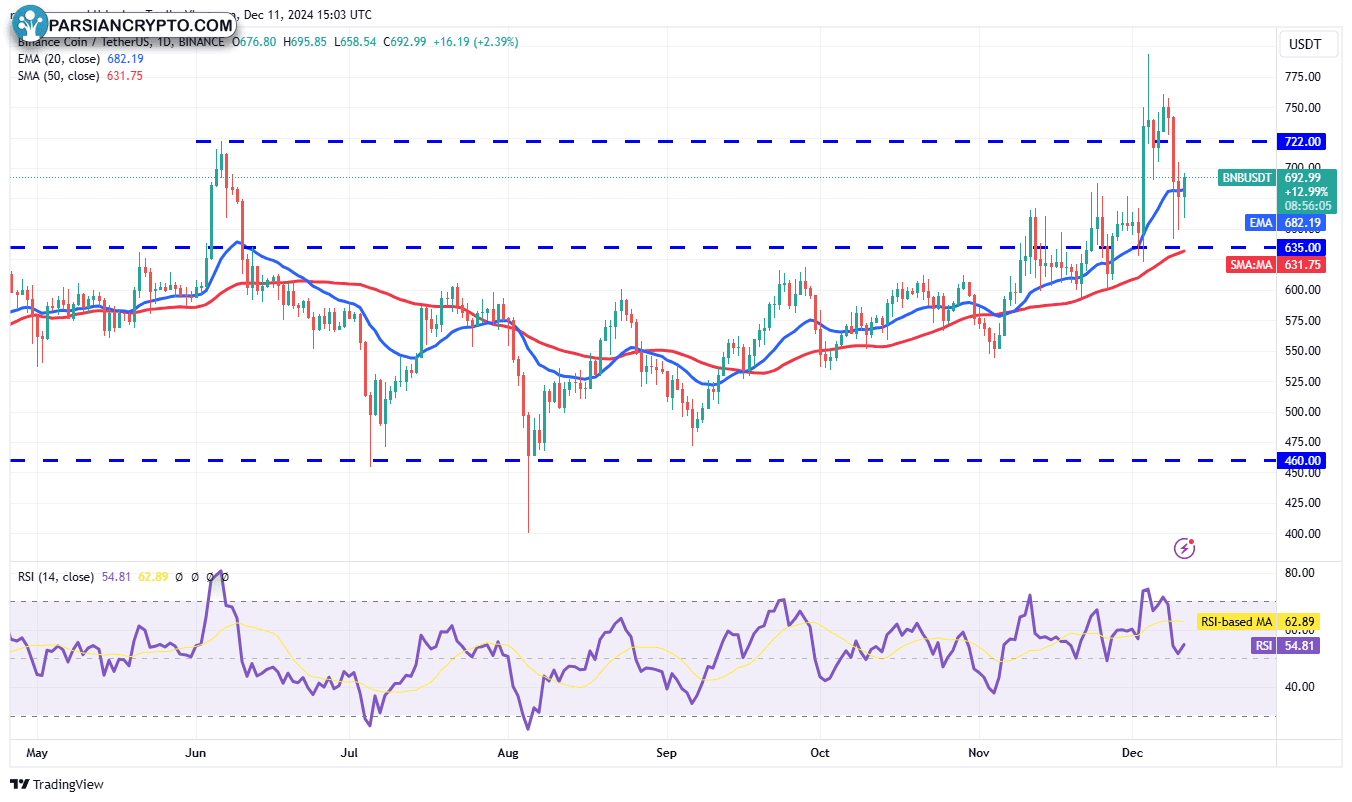Click the yellow 62.89 label on RSI axis
Screen dimensions: 1352x802
click(x=1299, y=621)
